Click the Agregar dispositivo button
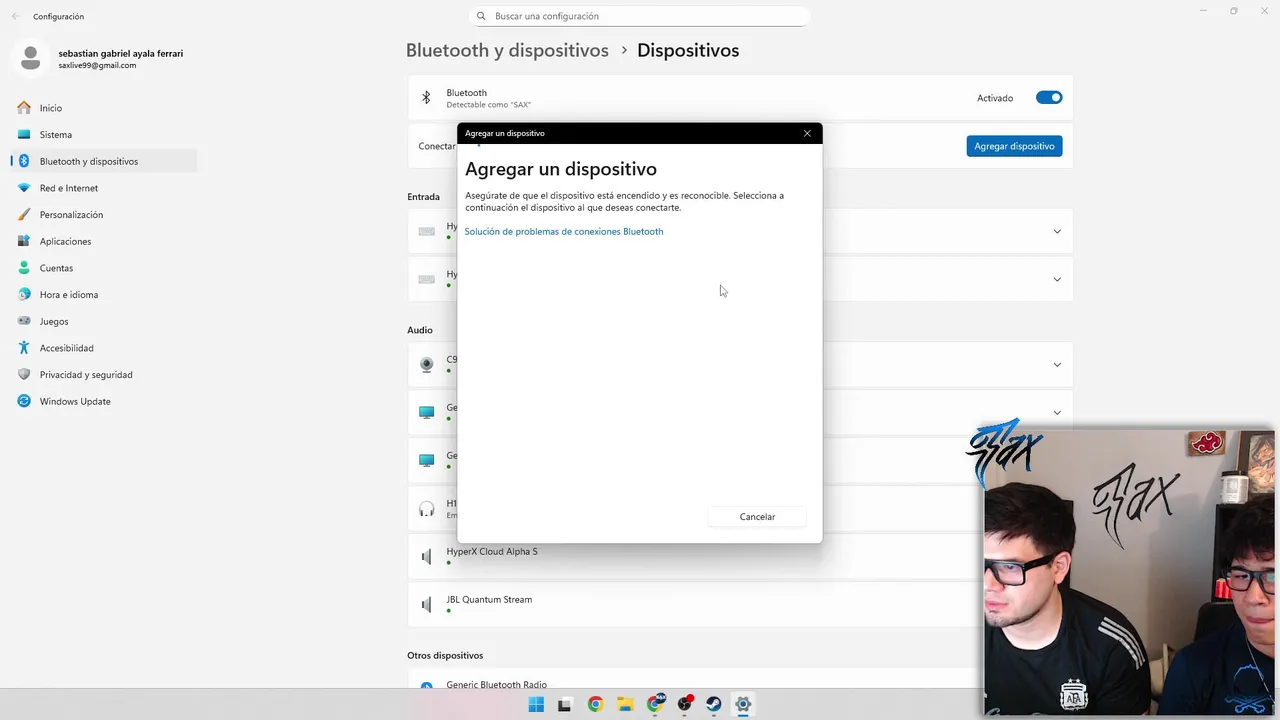This screenshot has height=720, width=1280. 1014,146
